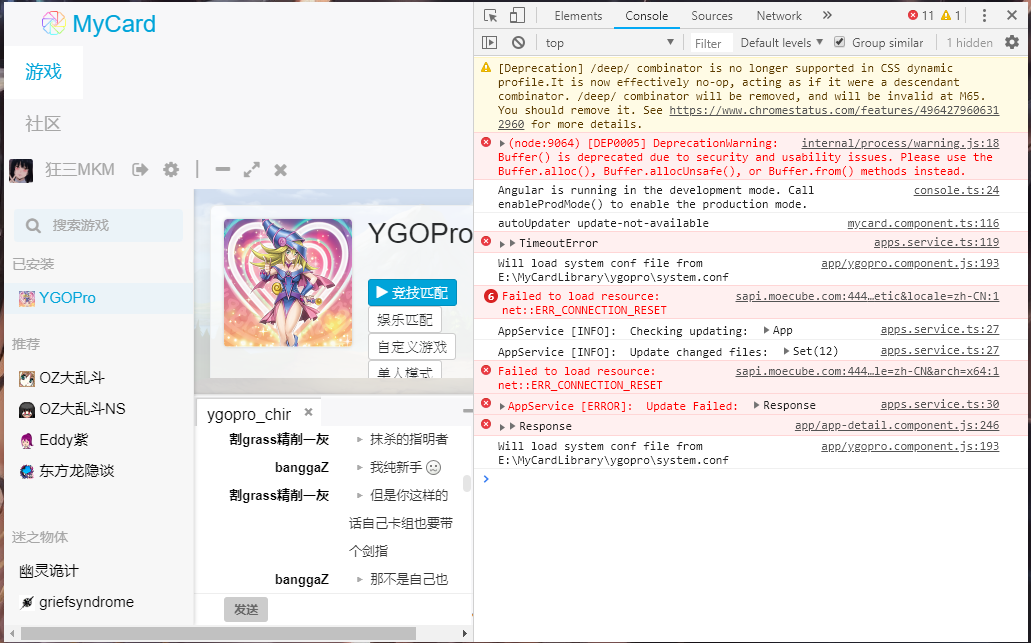
Task: Click the 东方龙隐谈 game icon
Action: [x=27, y=471]
